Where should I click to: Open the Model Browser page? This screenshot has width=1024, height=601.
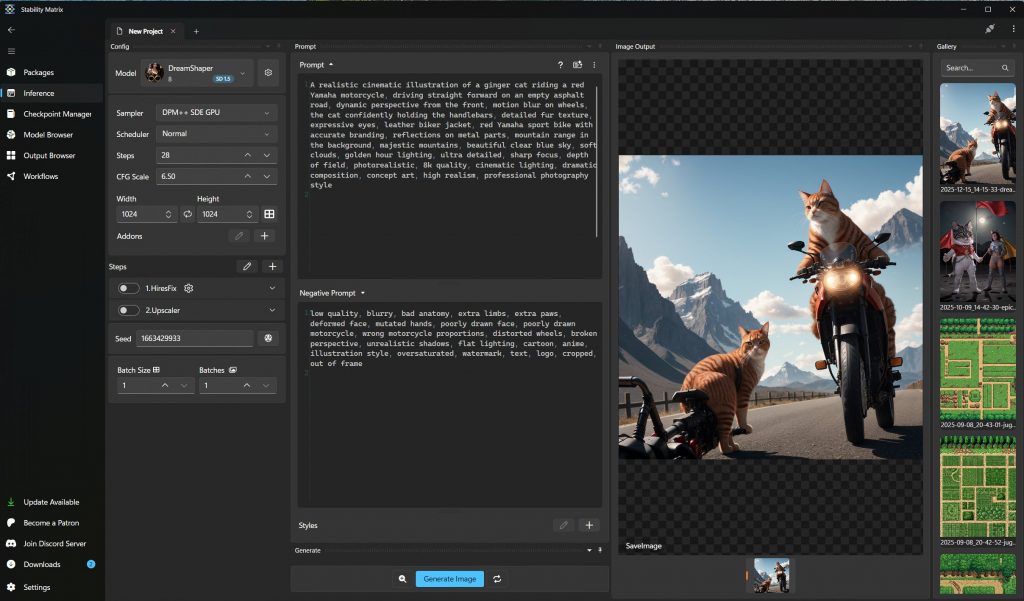(48, 135)
